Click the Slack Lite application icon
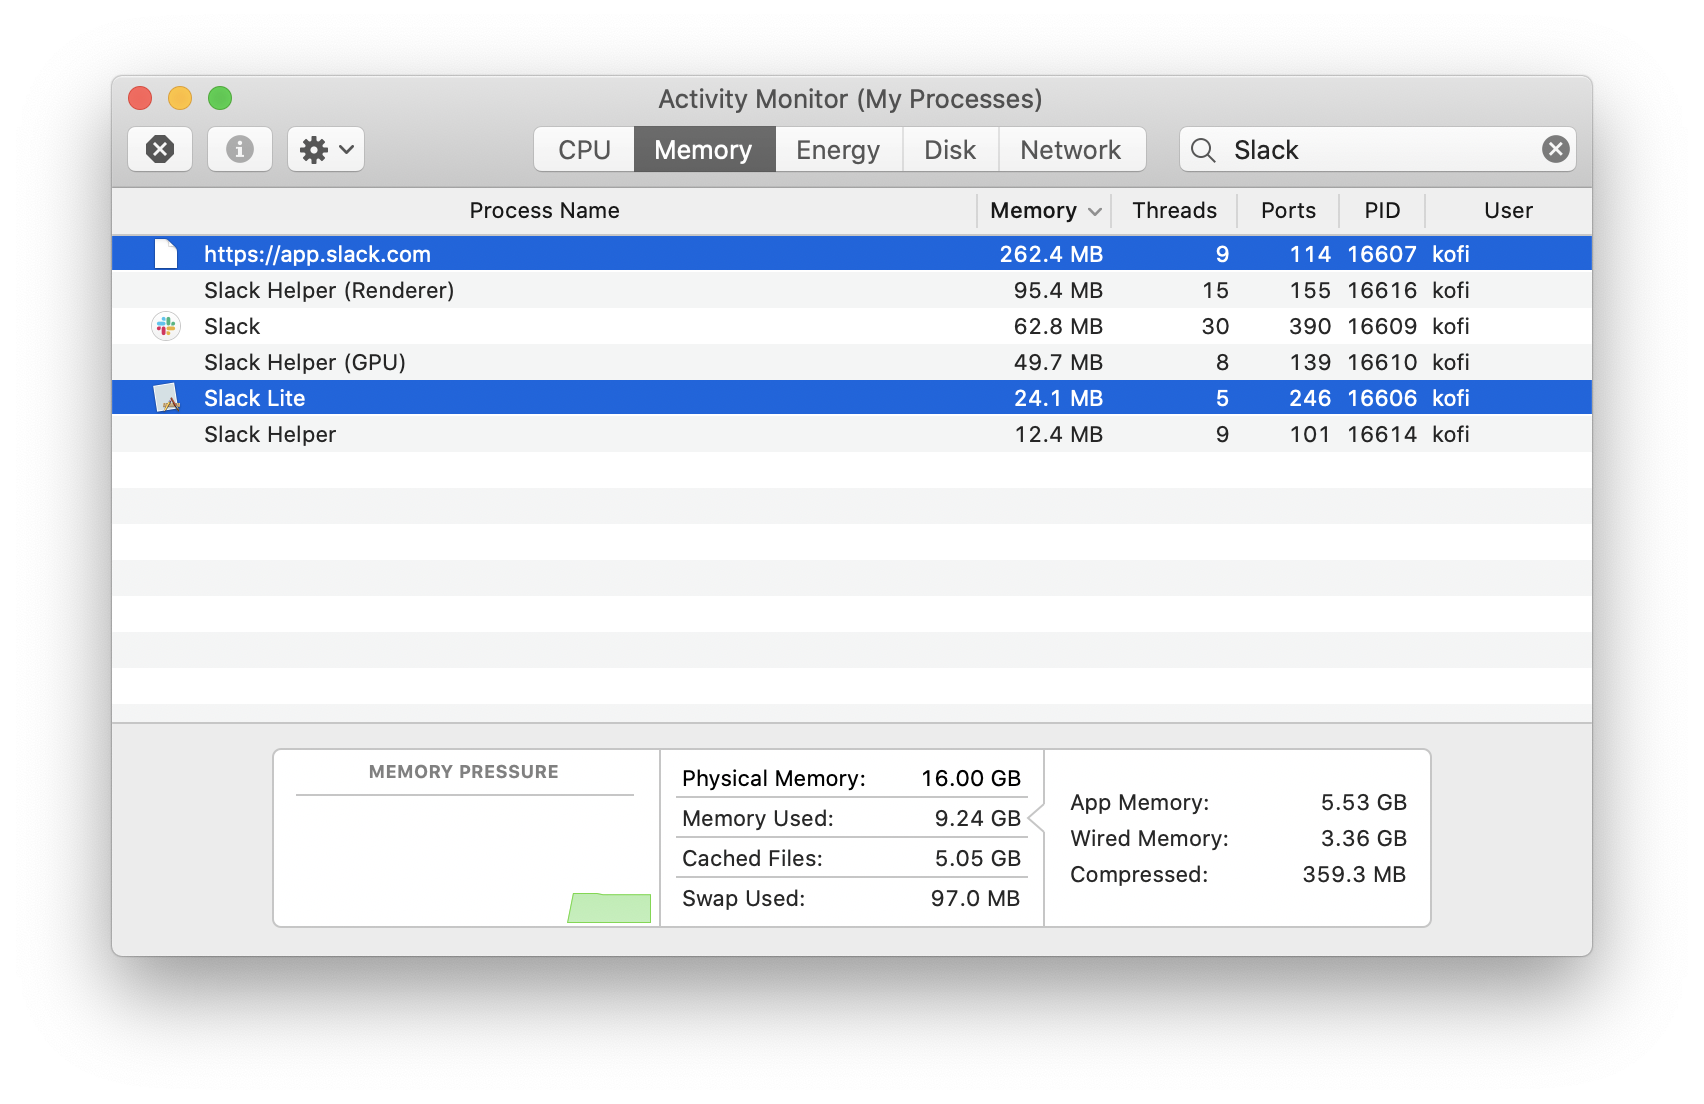This screenshot has height=1104, width=1704. point(167,398)
